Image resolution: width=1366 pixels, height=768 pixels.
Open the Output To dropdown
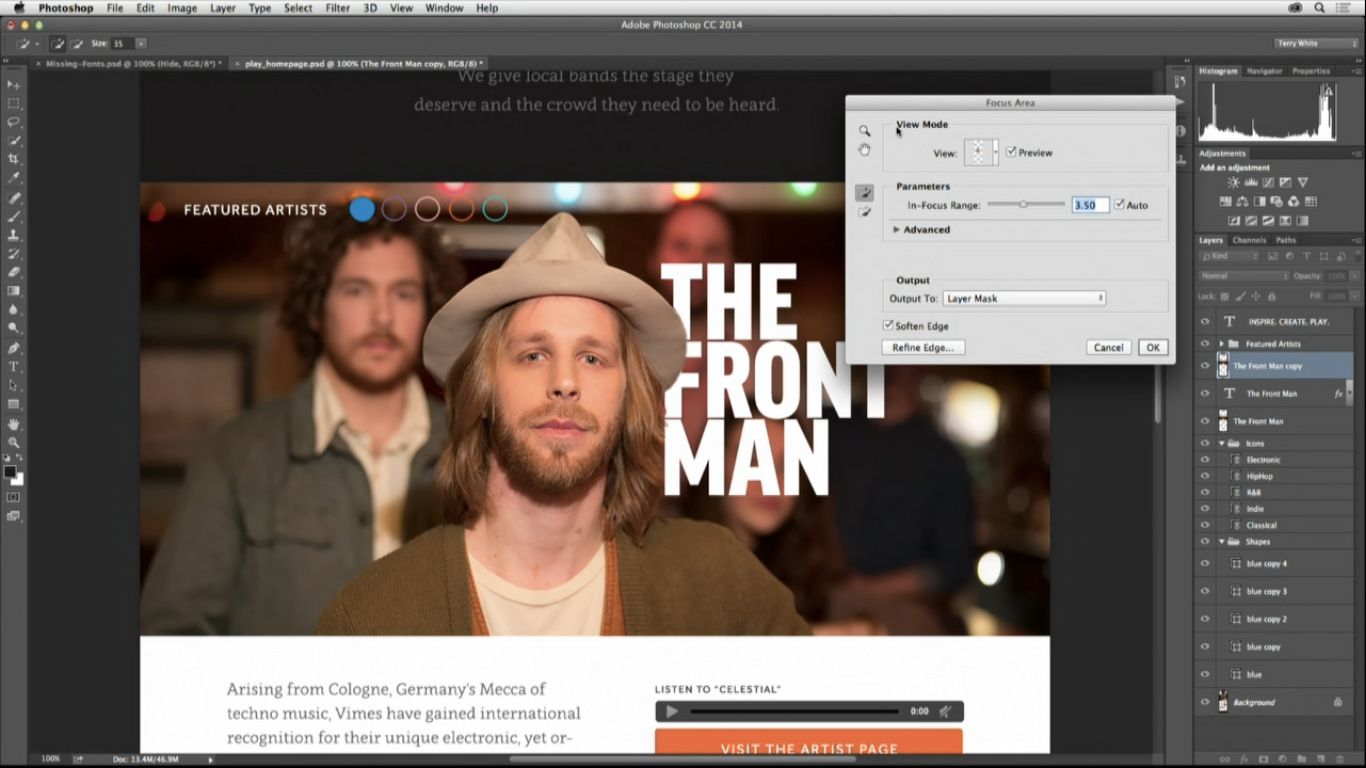pyautogui.click(x=1024, y=298)
